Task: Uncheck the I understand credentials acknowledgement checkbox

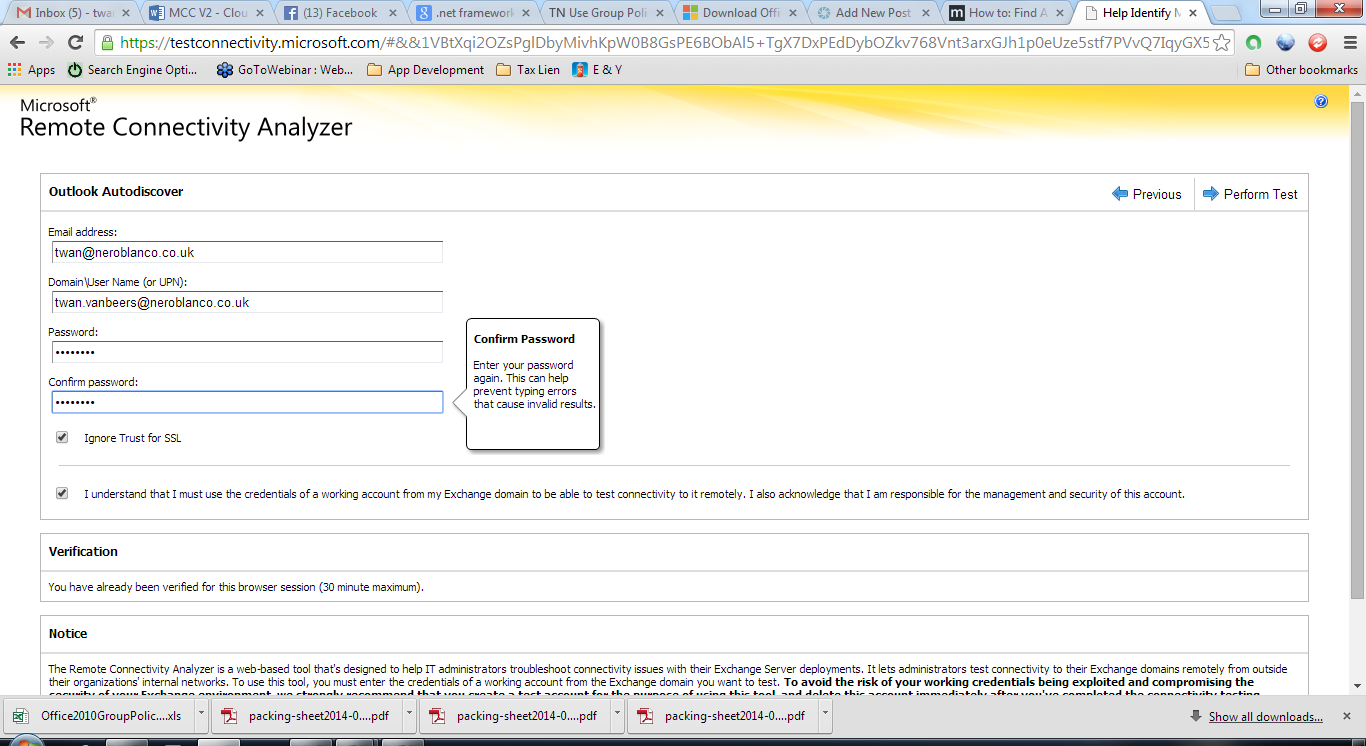Action: pos(62,493)
